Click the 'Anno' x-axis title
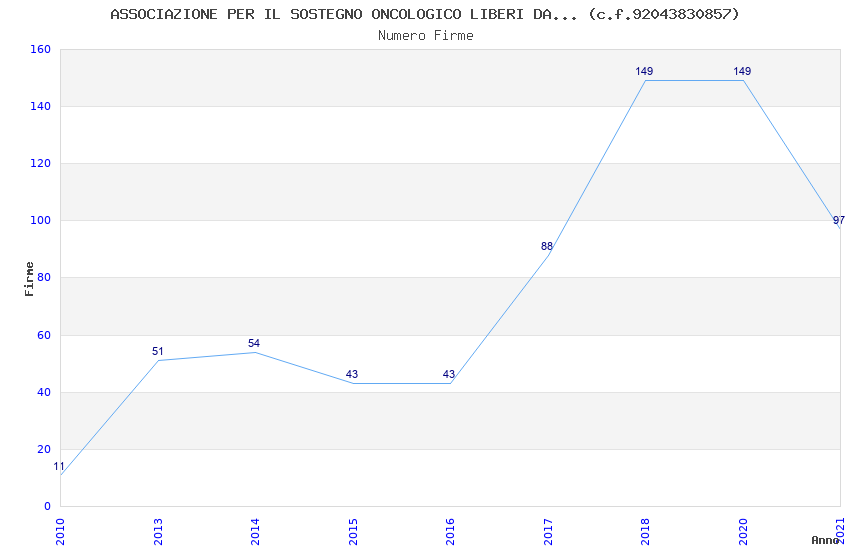The width and height of the screenshot is (850, 550). pyautogui.click(x=825, y=540)
